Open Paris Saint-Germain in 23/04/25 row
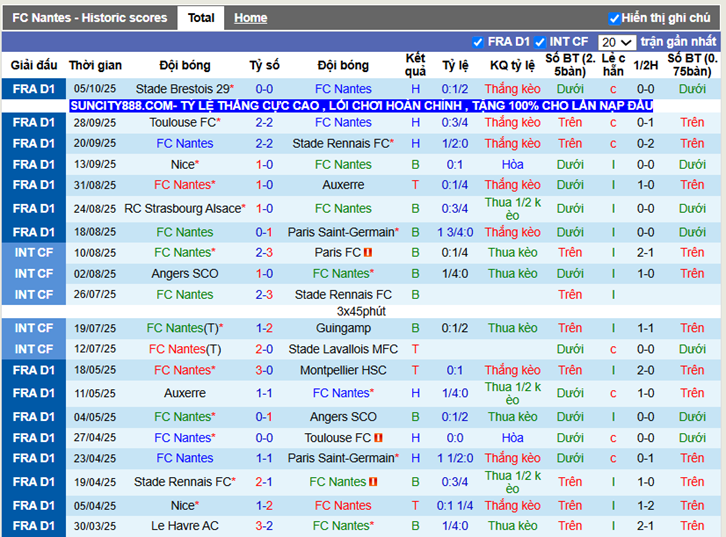Screen dimensions: 726x537 click(341, 458)
